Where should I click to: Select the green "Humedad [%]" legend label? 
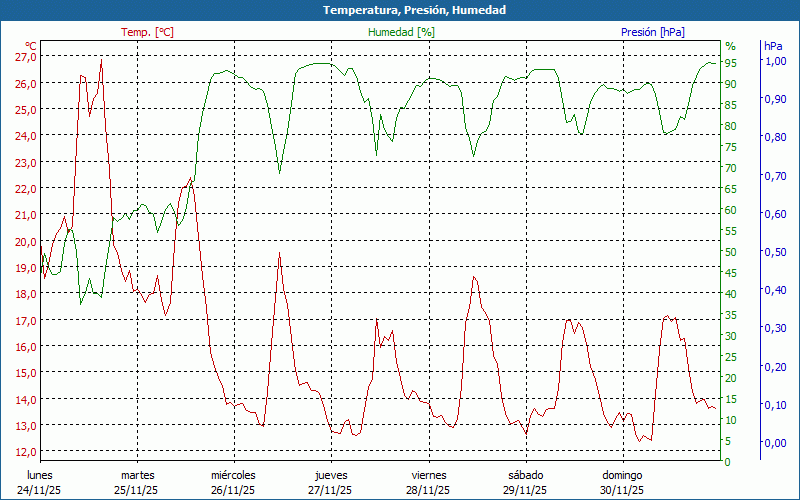coord(401,32)
